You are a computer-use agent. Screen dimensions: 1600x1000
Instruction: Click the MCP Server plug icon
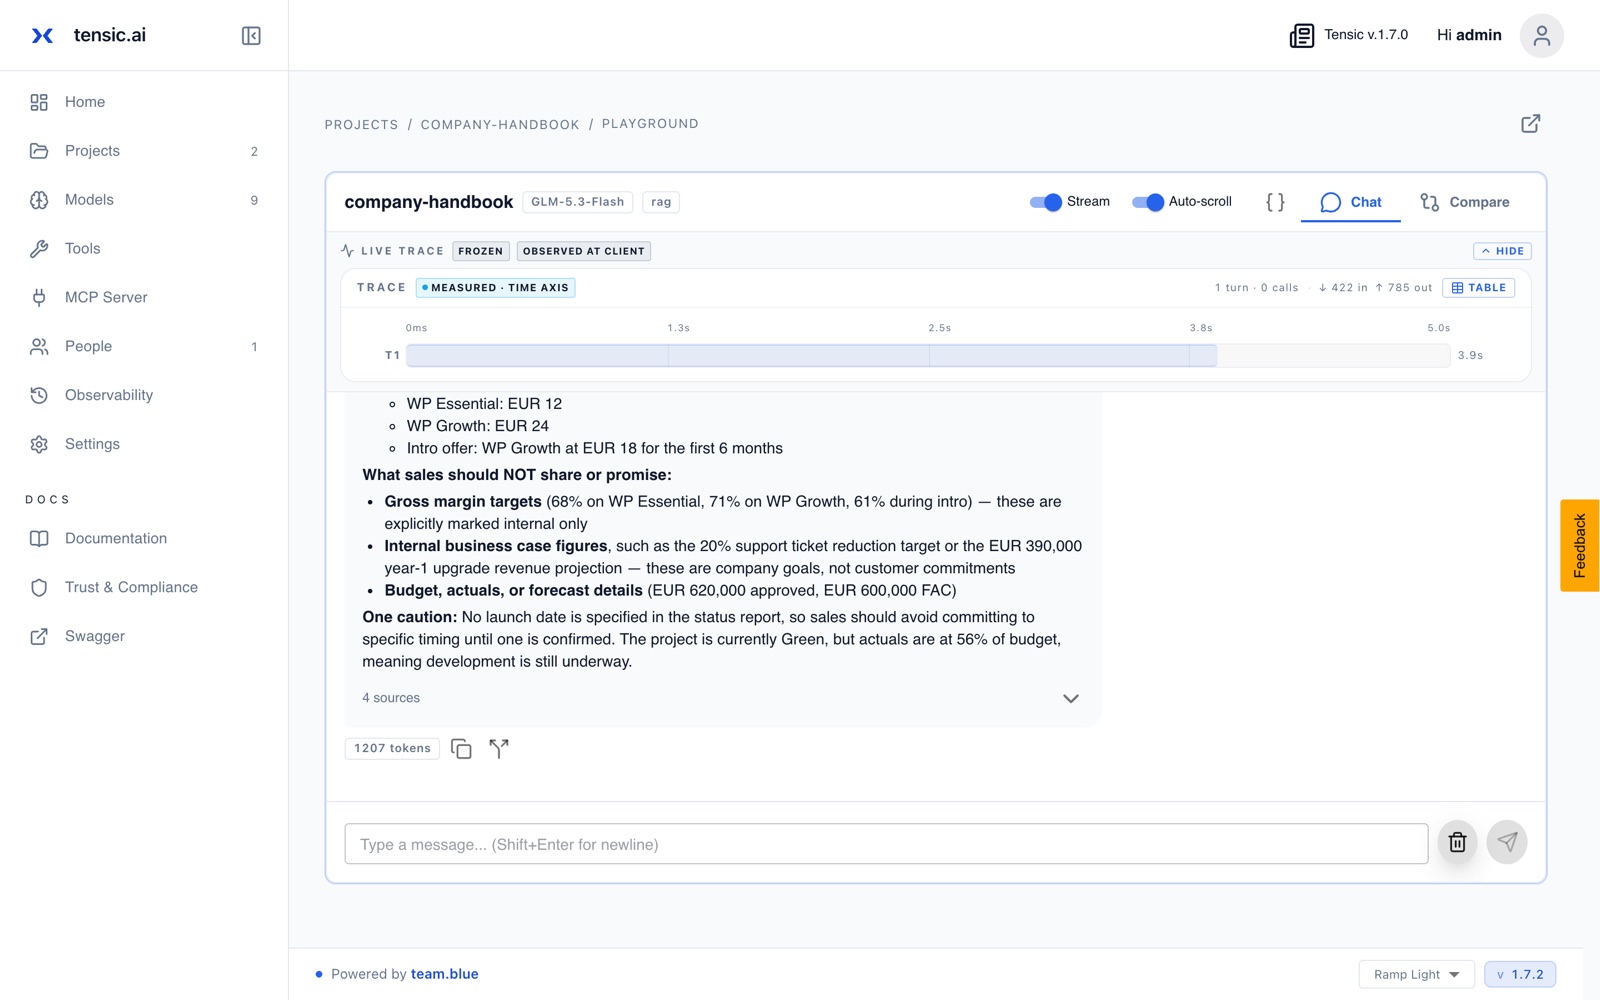(x=39, y=298)
